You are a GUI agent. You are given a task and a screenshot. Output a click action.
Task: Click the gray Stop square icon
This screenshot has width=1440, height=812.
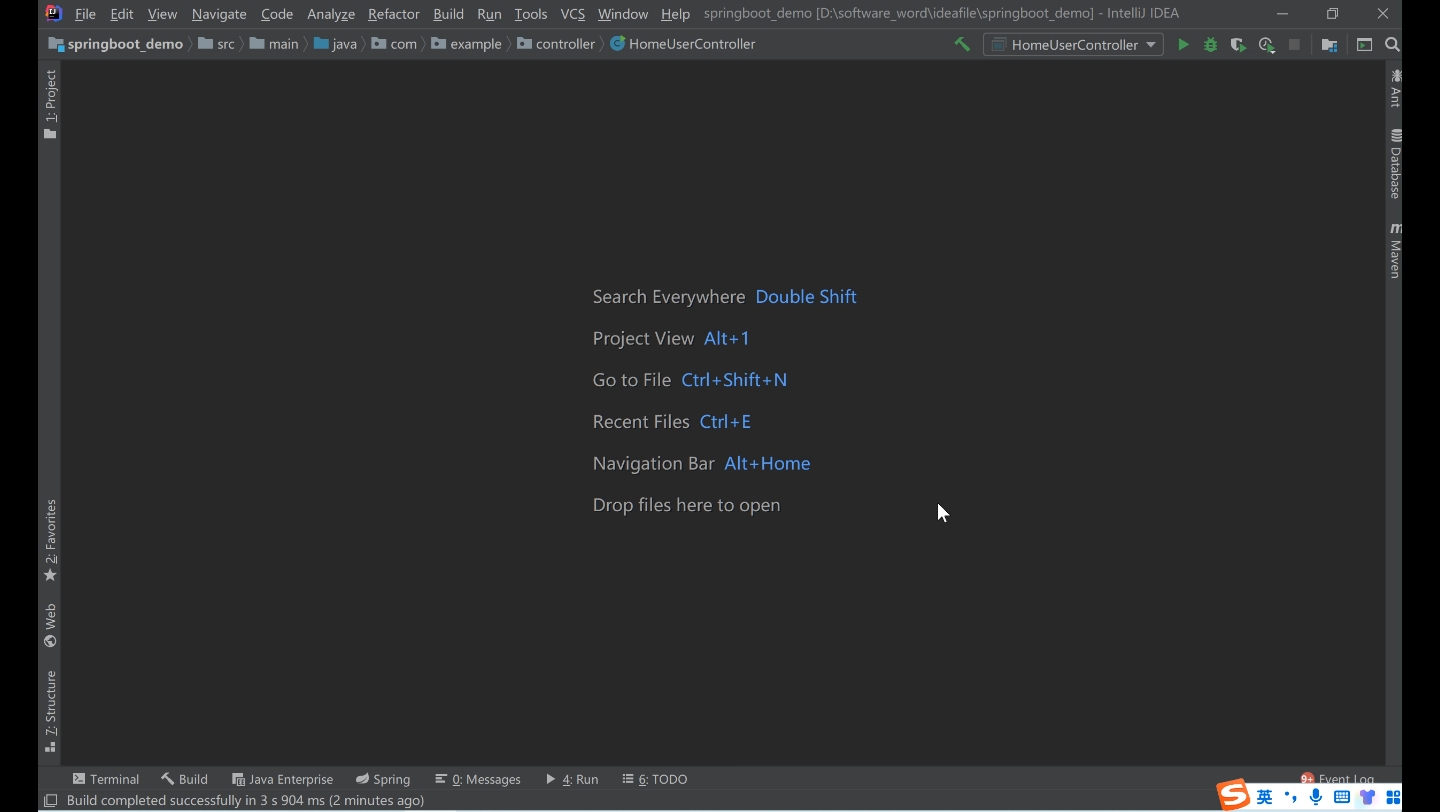pos(1294,44)
